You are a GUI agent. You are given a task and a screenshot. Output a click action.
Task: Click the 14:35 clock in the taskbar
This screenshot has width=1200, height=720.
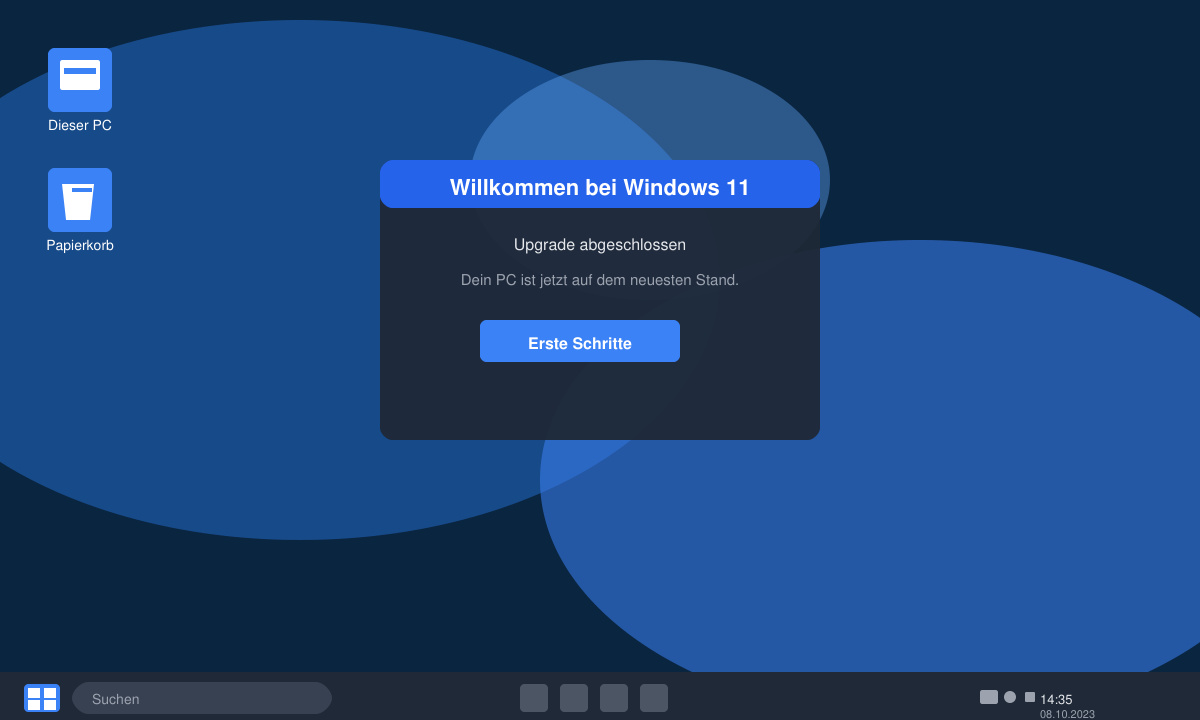[x=1056, y=700]
